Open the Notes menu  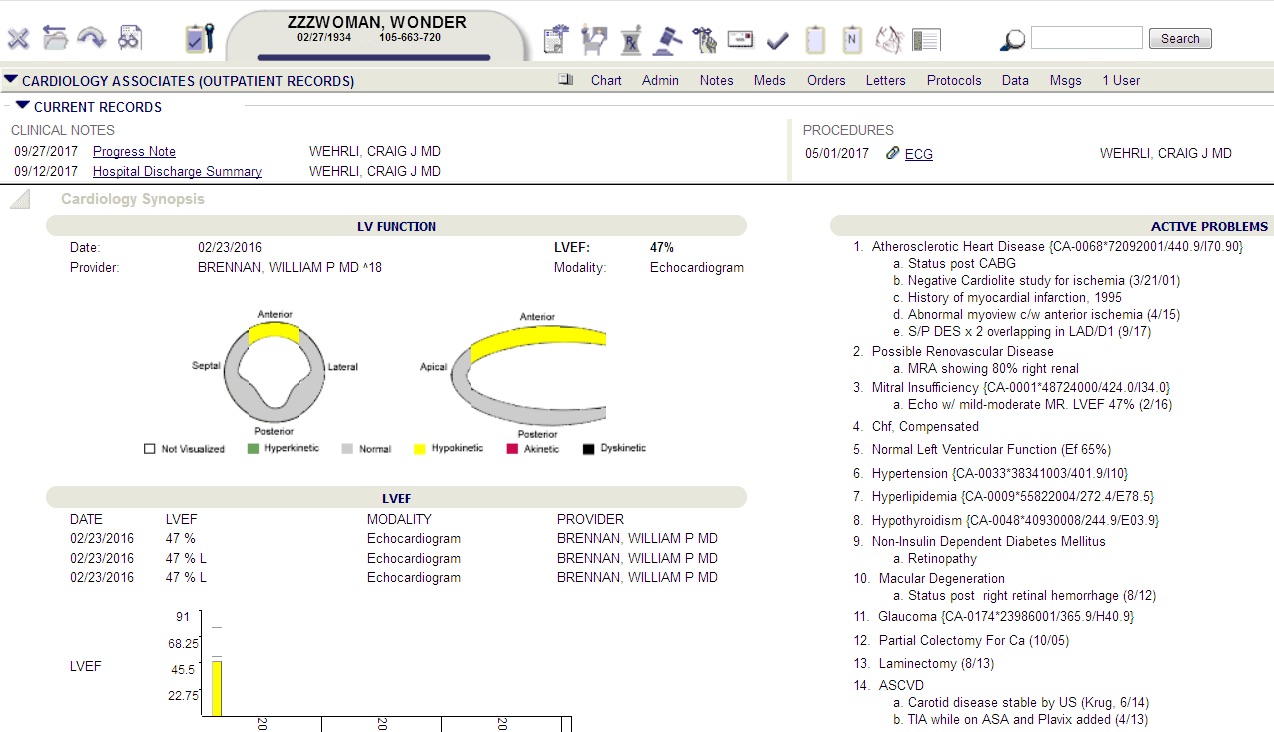coord(716,80)
